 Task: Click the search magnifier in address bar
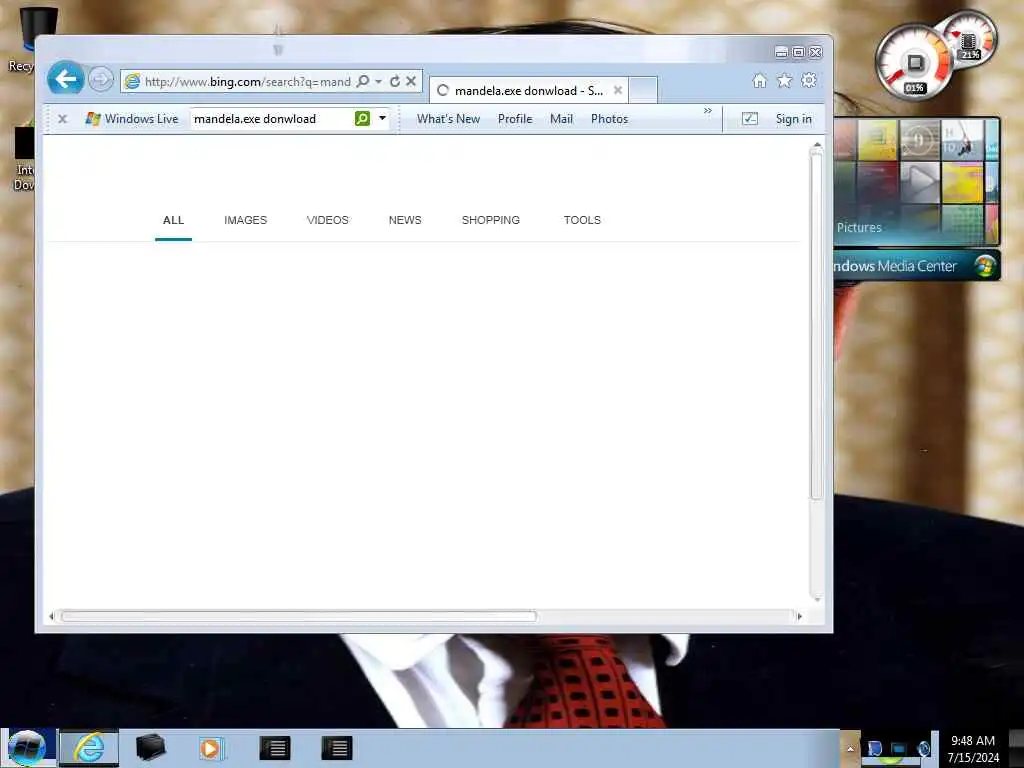coord(363,81)
